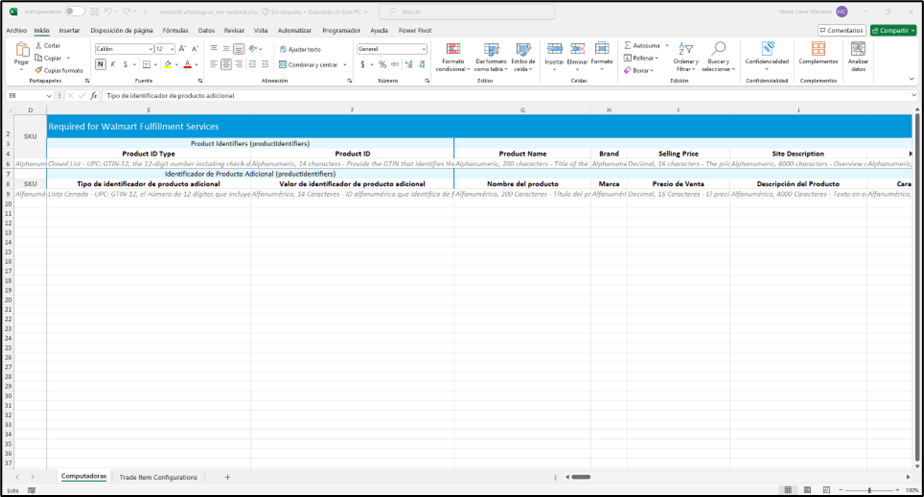Viewport: 924px width, 497px height.
Task: Decrease the cell indent
Action: click(253, 64)
